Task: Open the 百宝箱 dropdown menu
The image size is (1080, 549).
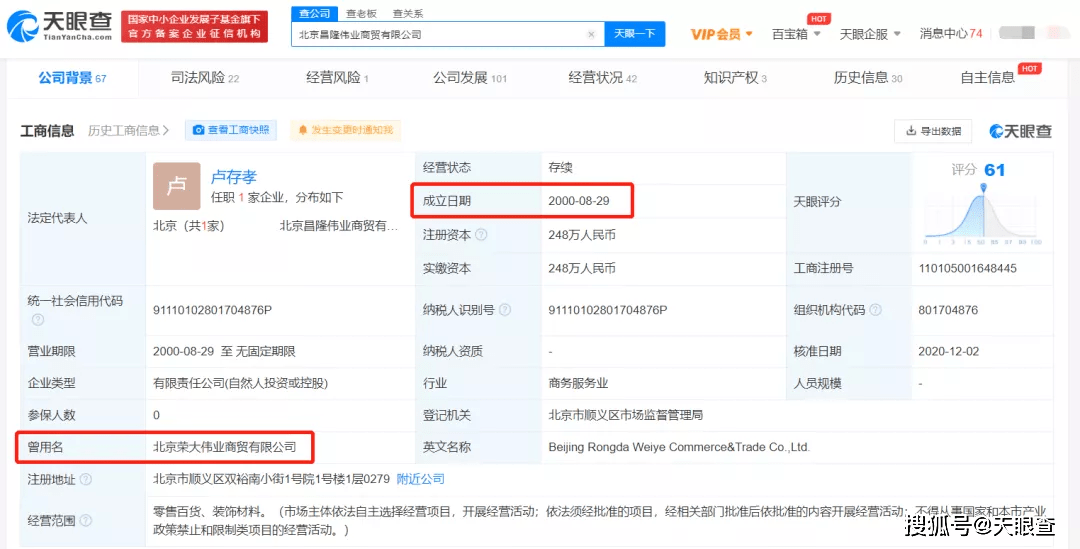Action: coord(796,34)
